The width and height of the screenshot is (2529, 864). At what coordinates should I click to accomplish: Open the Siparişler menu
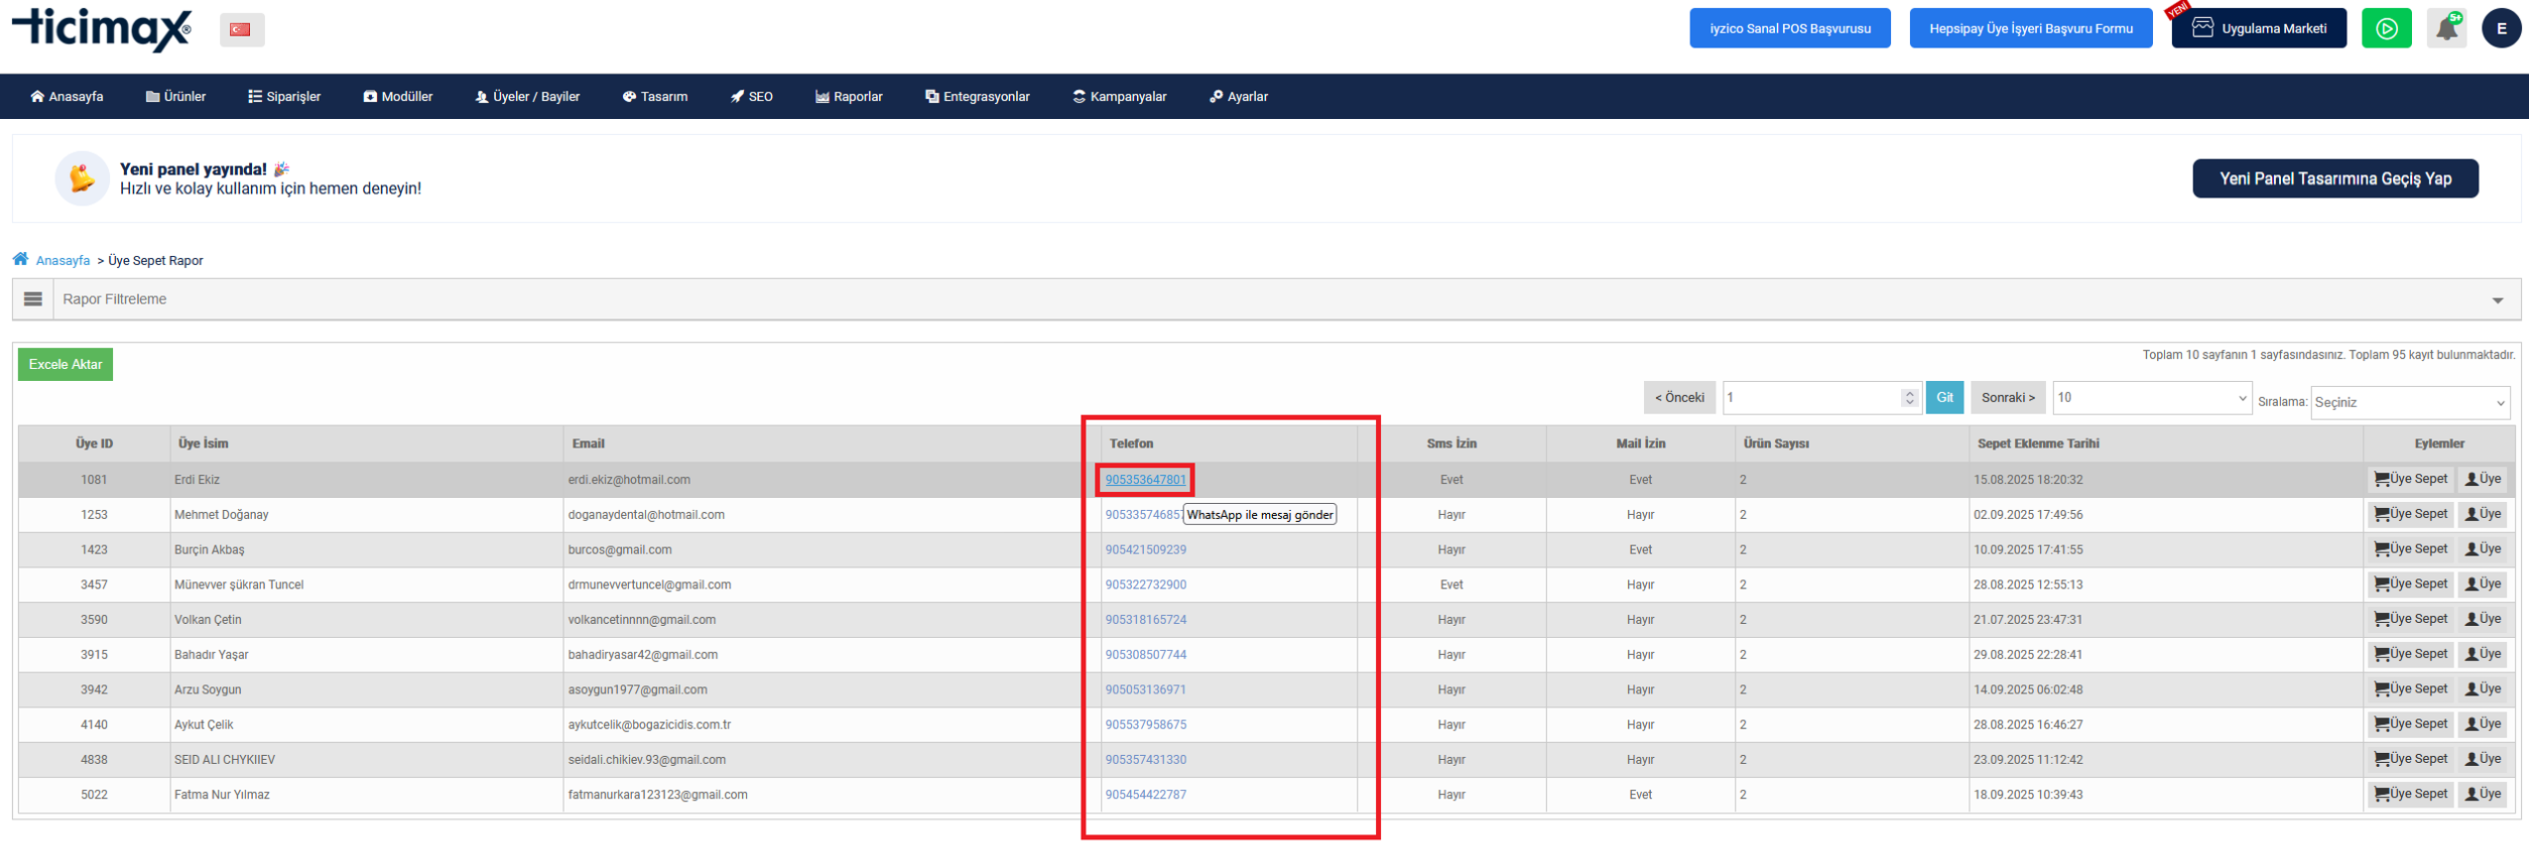click(x=285, y=97)
